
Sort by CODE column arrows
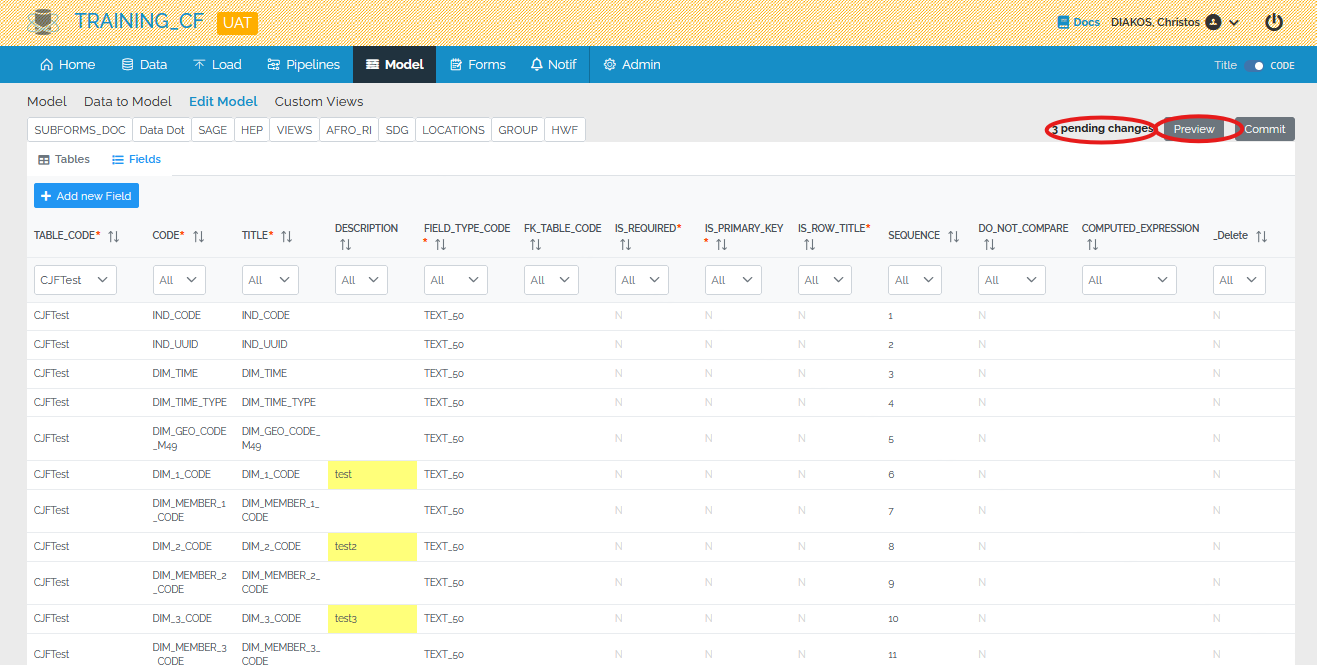coord(198,236)
